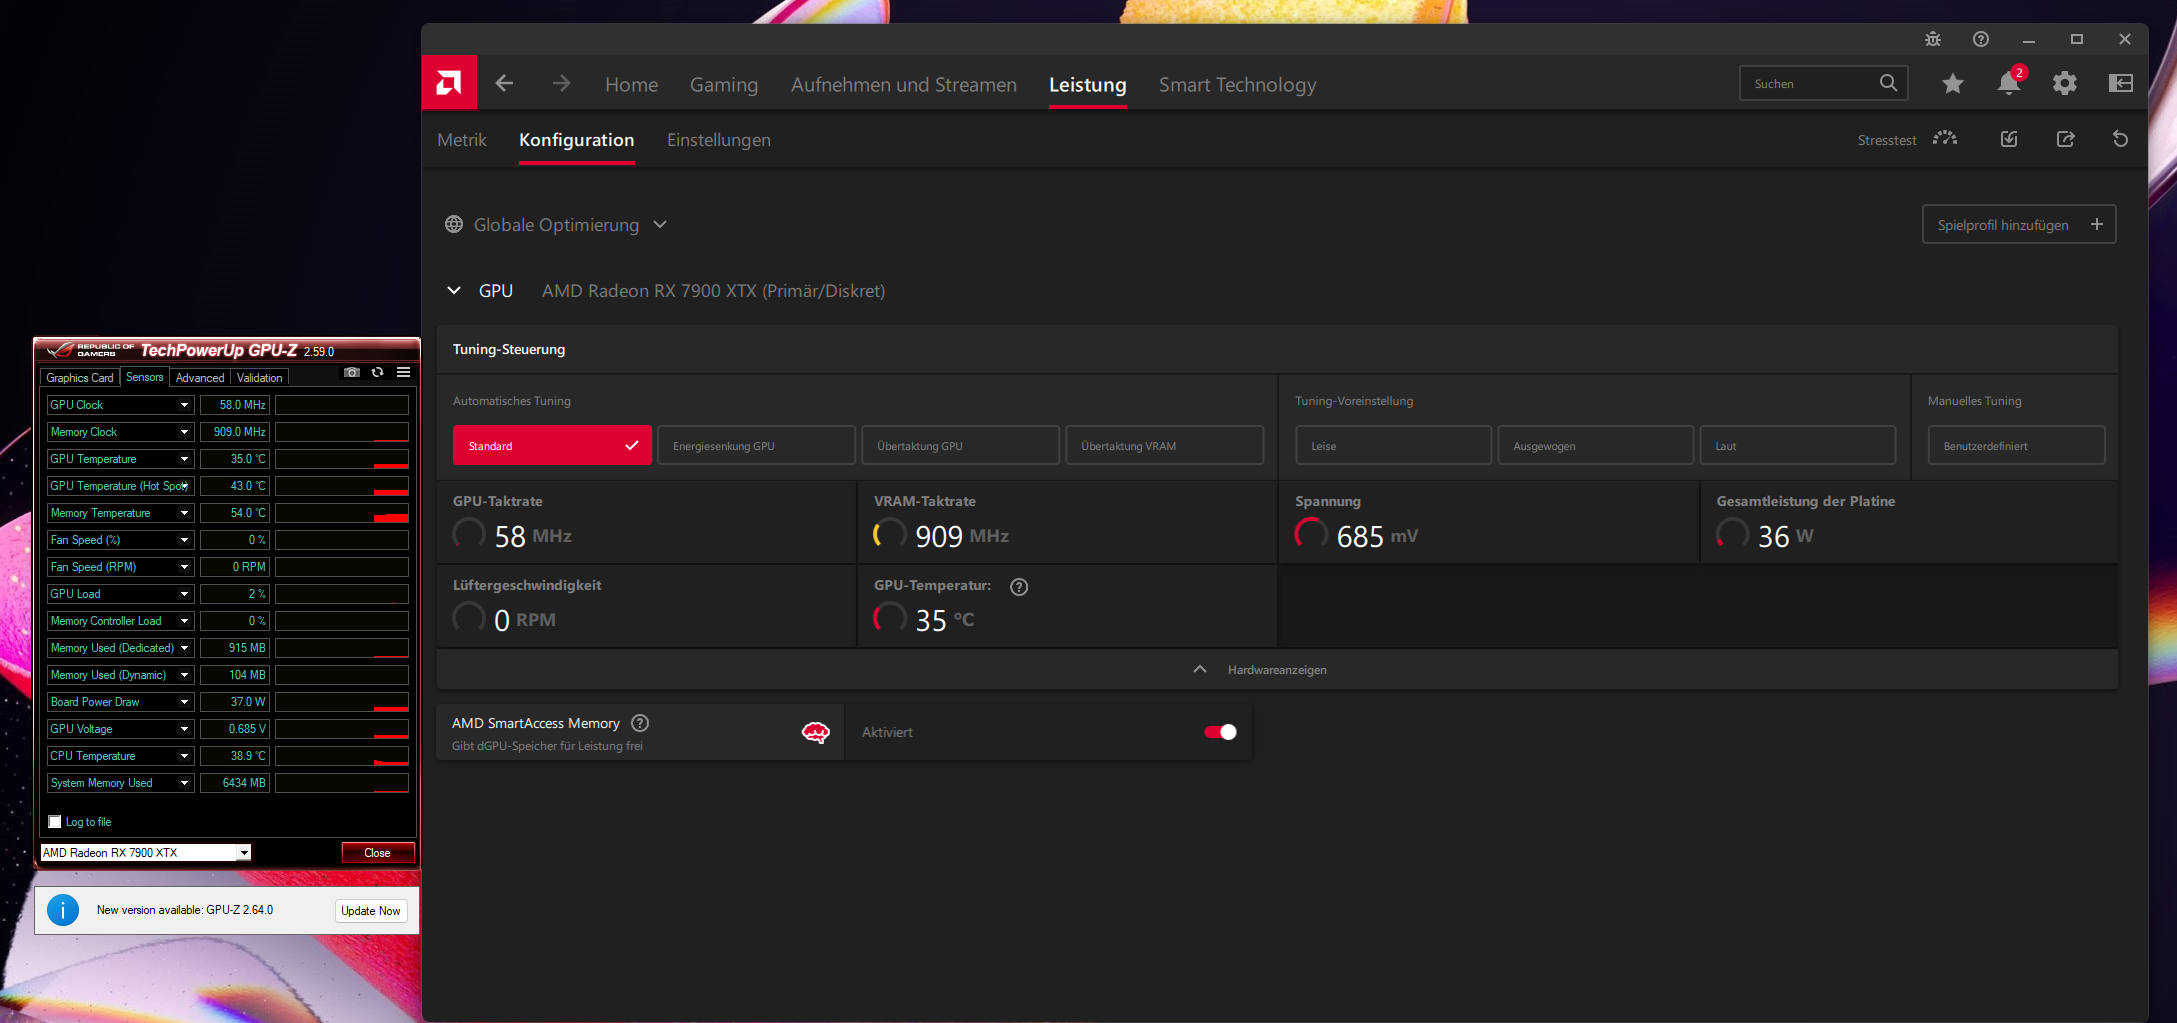2177x1023 pixels.
Task: Click Update Now in GPU-Z notice
Action: (x=371, y=910)
